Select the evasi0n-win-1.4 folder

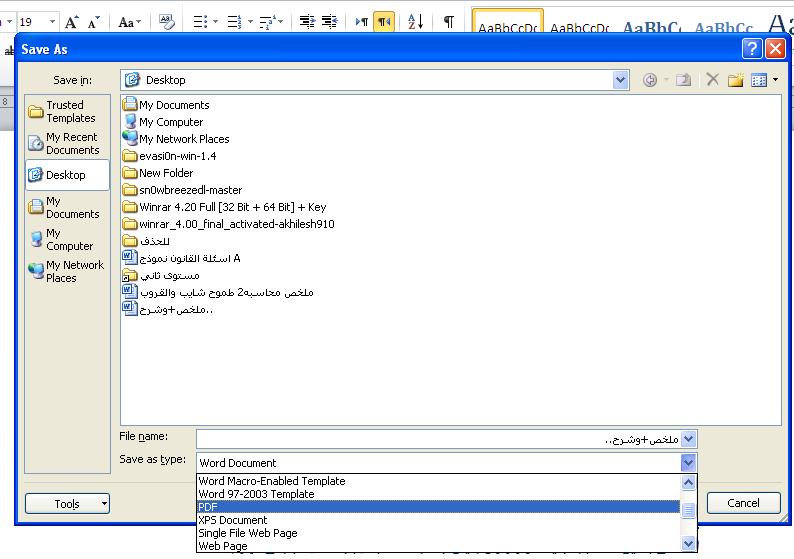(170, 156)
